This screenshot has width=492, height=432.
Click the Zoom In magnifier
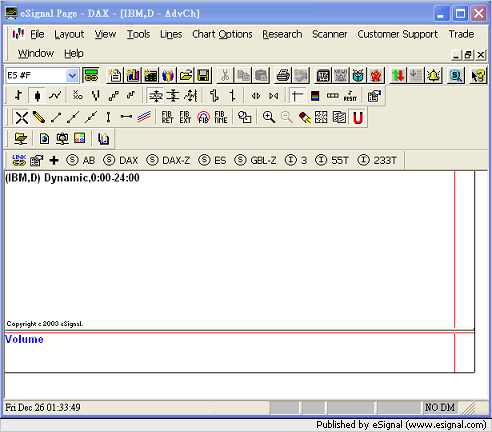point(269,117)
